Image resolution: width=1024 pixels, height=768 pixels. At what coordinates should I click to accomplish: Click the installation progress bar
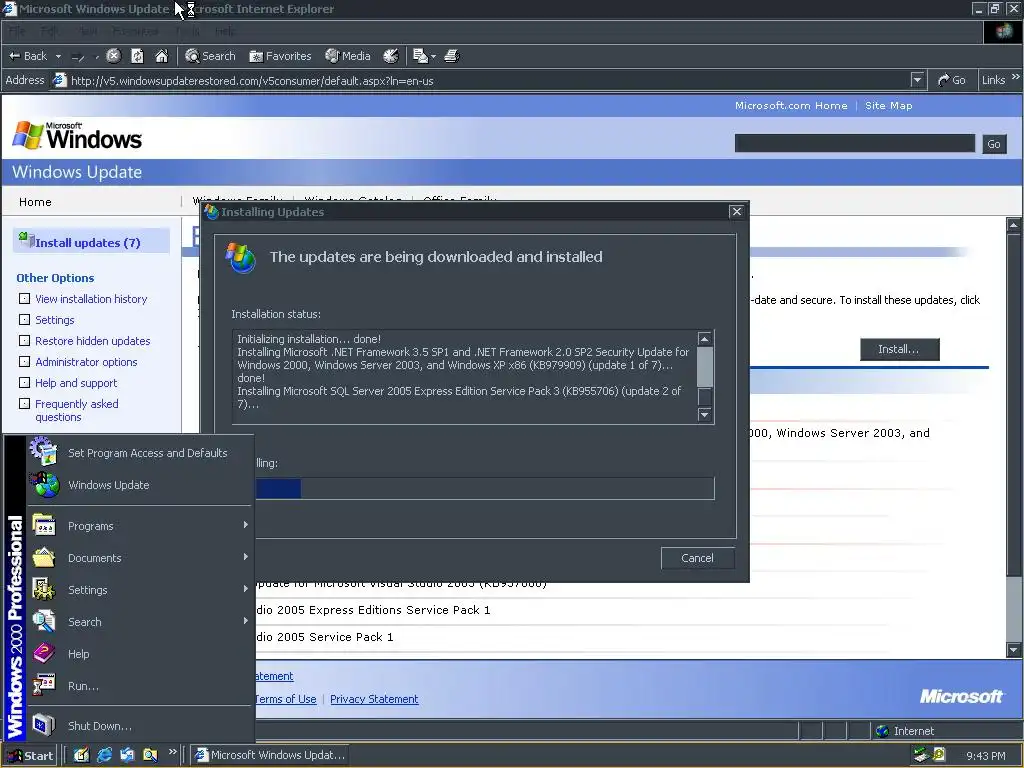point(485,488)
